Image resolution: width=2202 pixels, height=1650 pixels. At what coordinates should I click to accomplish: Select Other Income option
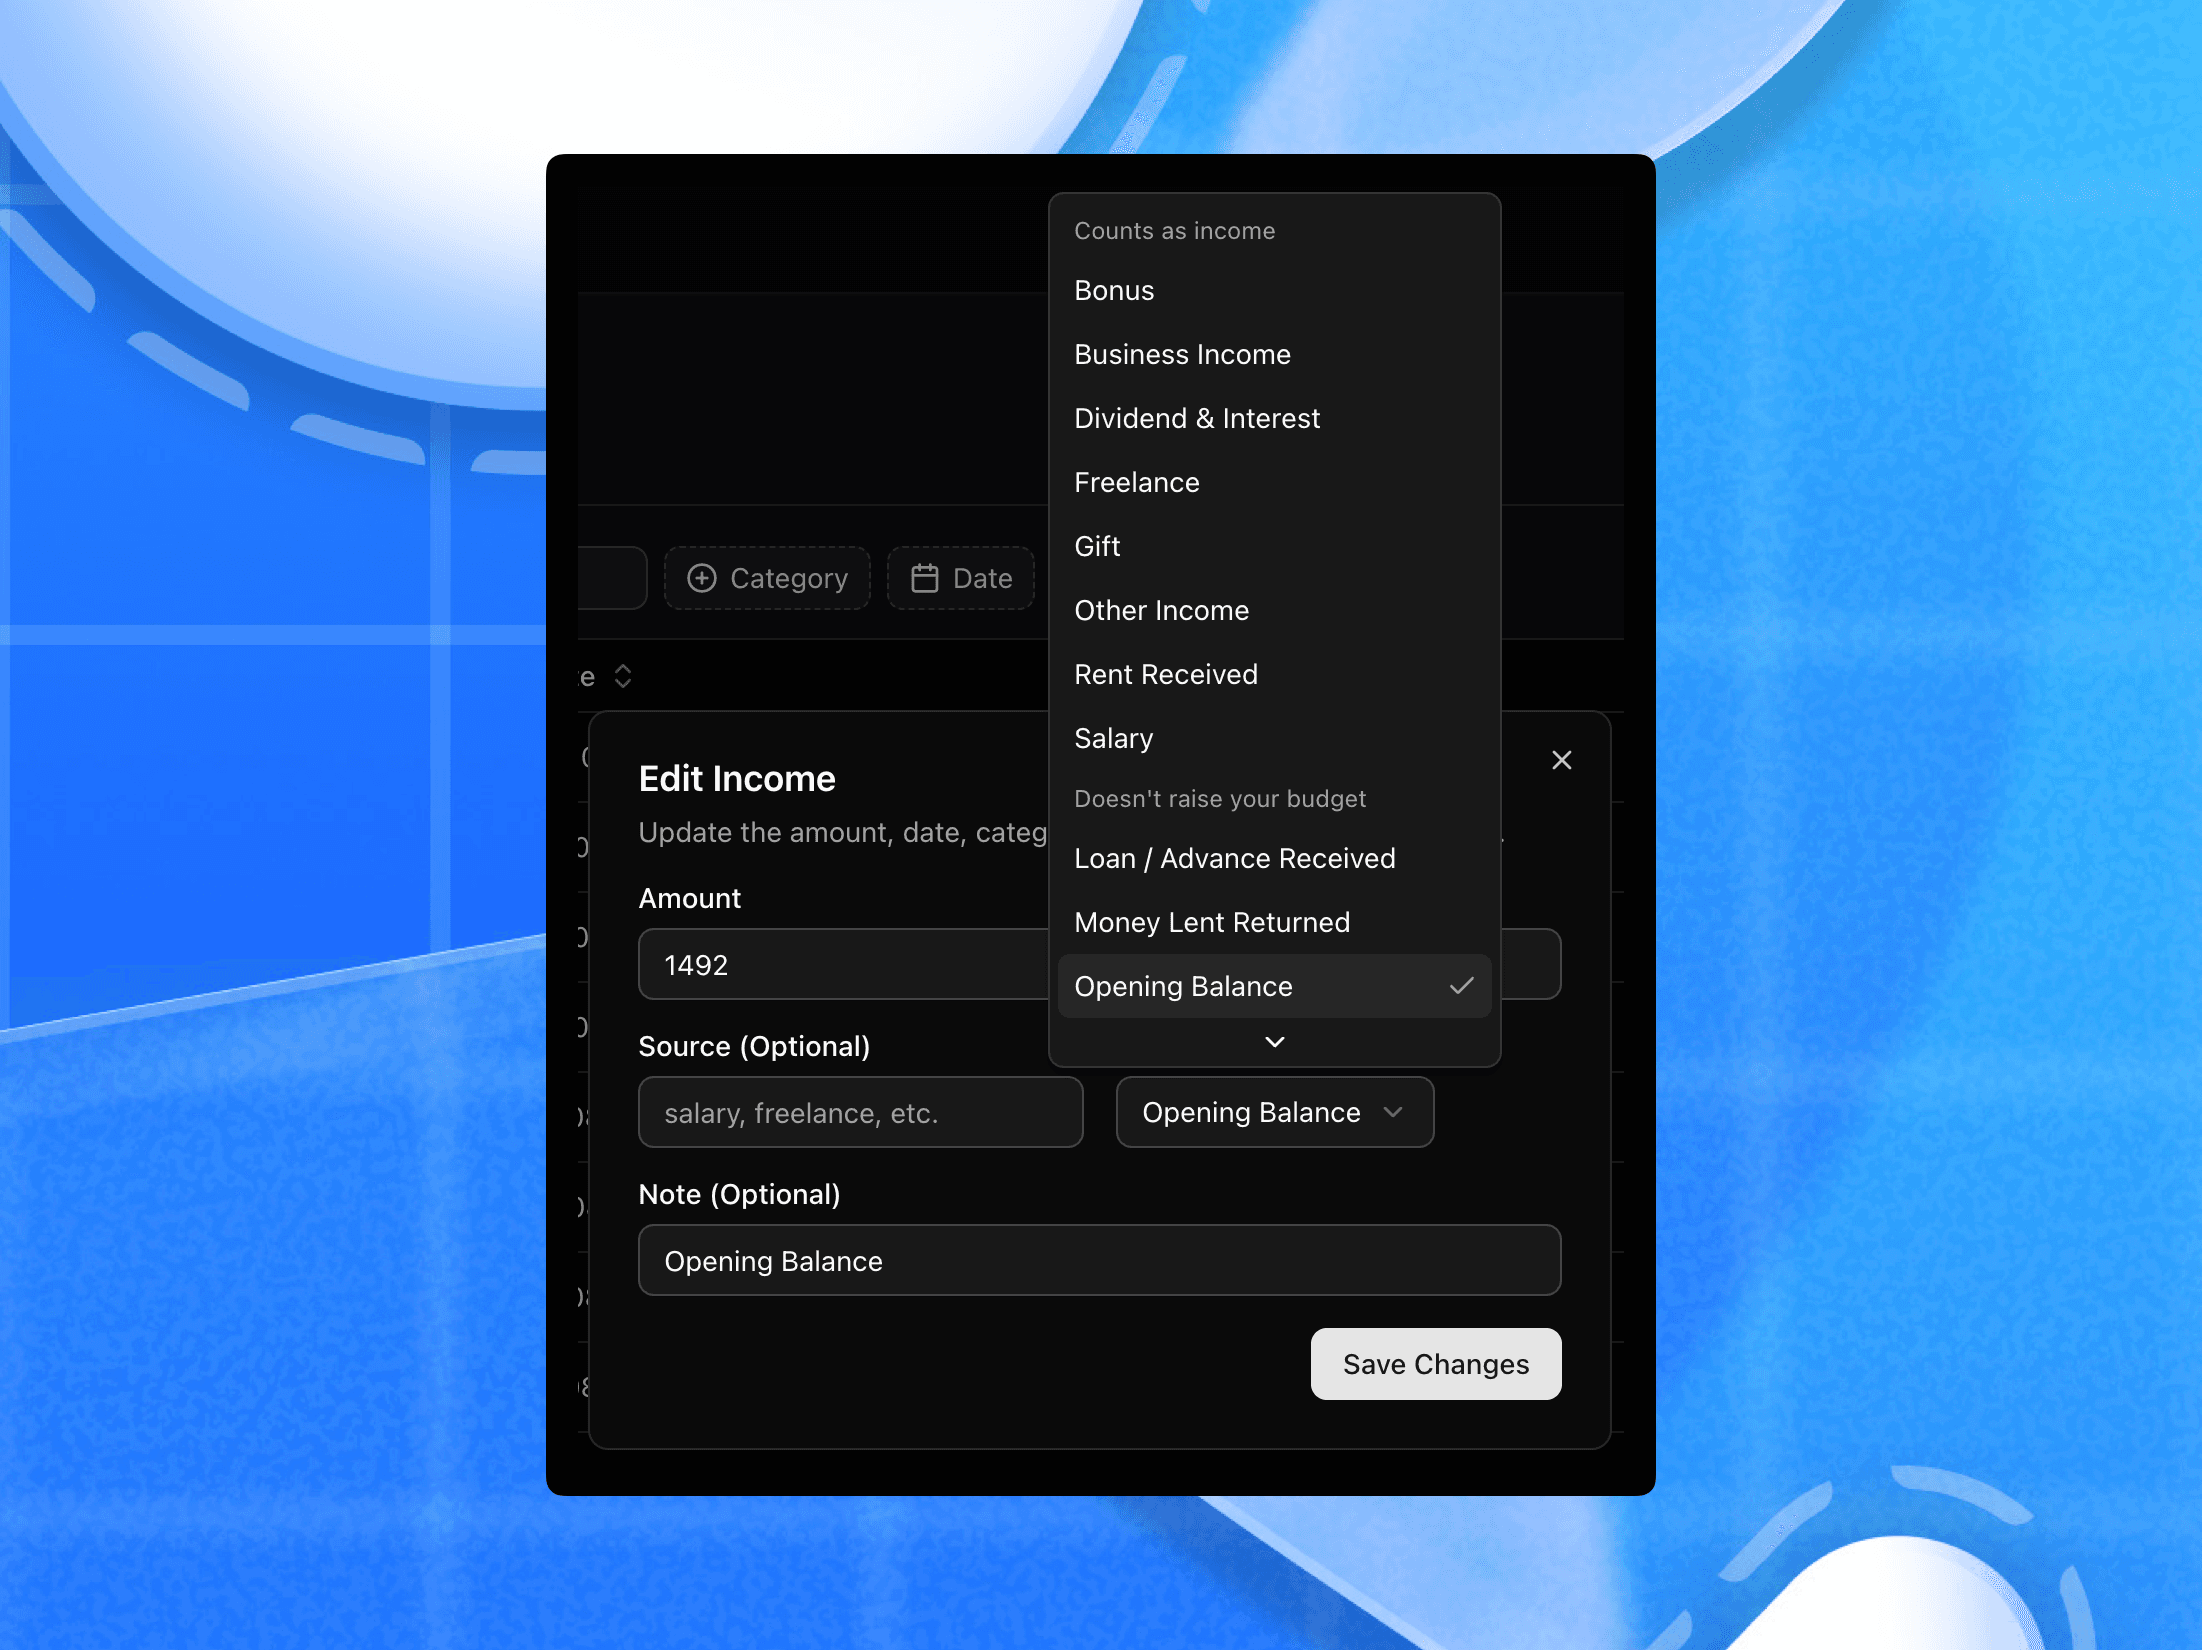tap(1274, 610)
